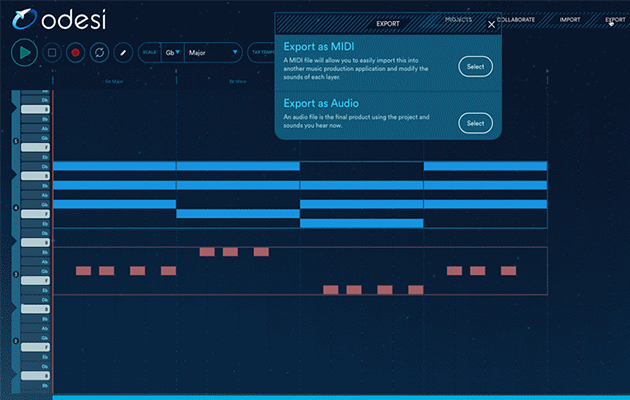Viewport: 630px width, 400px height.
Task: Select the pencil draw tool
Action: coord(123,51)
